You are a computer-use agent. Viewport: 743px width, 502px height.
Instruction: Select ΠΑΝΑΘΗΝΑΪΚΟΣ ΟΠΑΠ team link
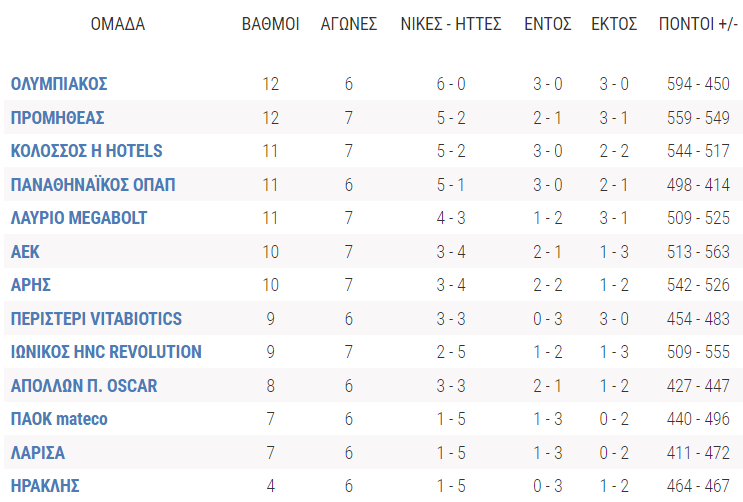(95, 185)
